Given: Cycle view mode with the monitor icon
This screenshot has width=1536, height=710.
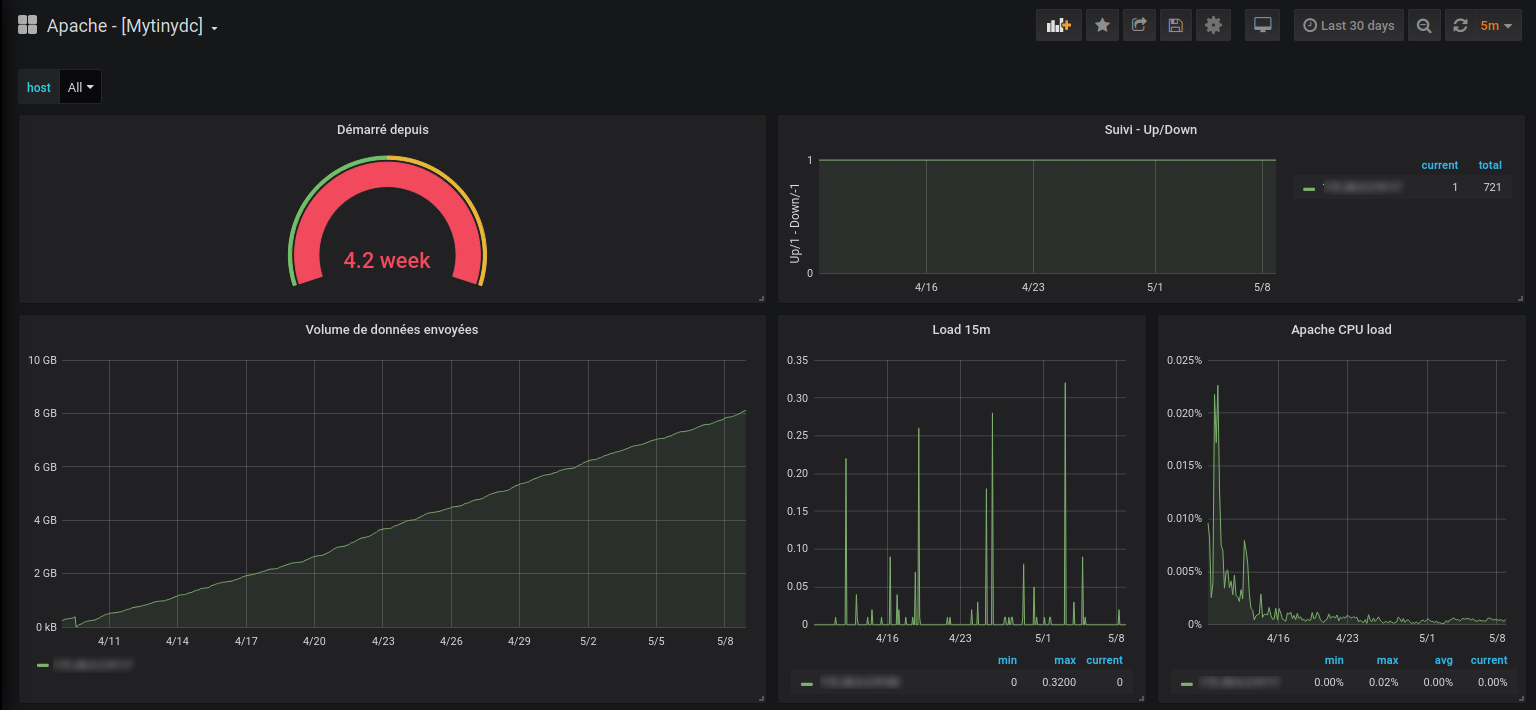Looking at the screenshot, I should coord(1263,26).
